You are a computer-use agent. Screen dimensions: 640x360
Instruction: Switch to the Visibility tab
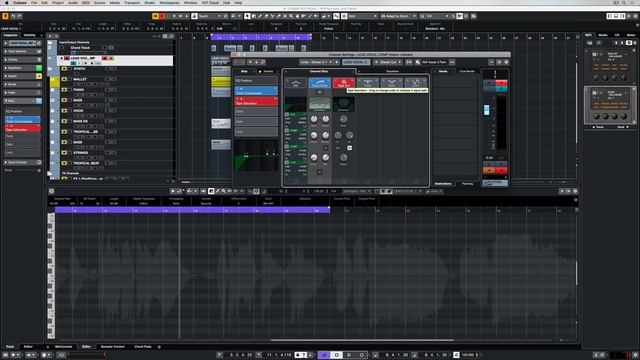[x=29, y=35]
